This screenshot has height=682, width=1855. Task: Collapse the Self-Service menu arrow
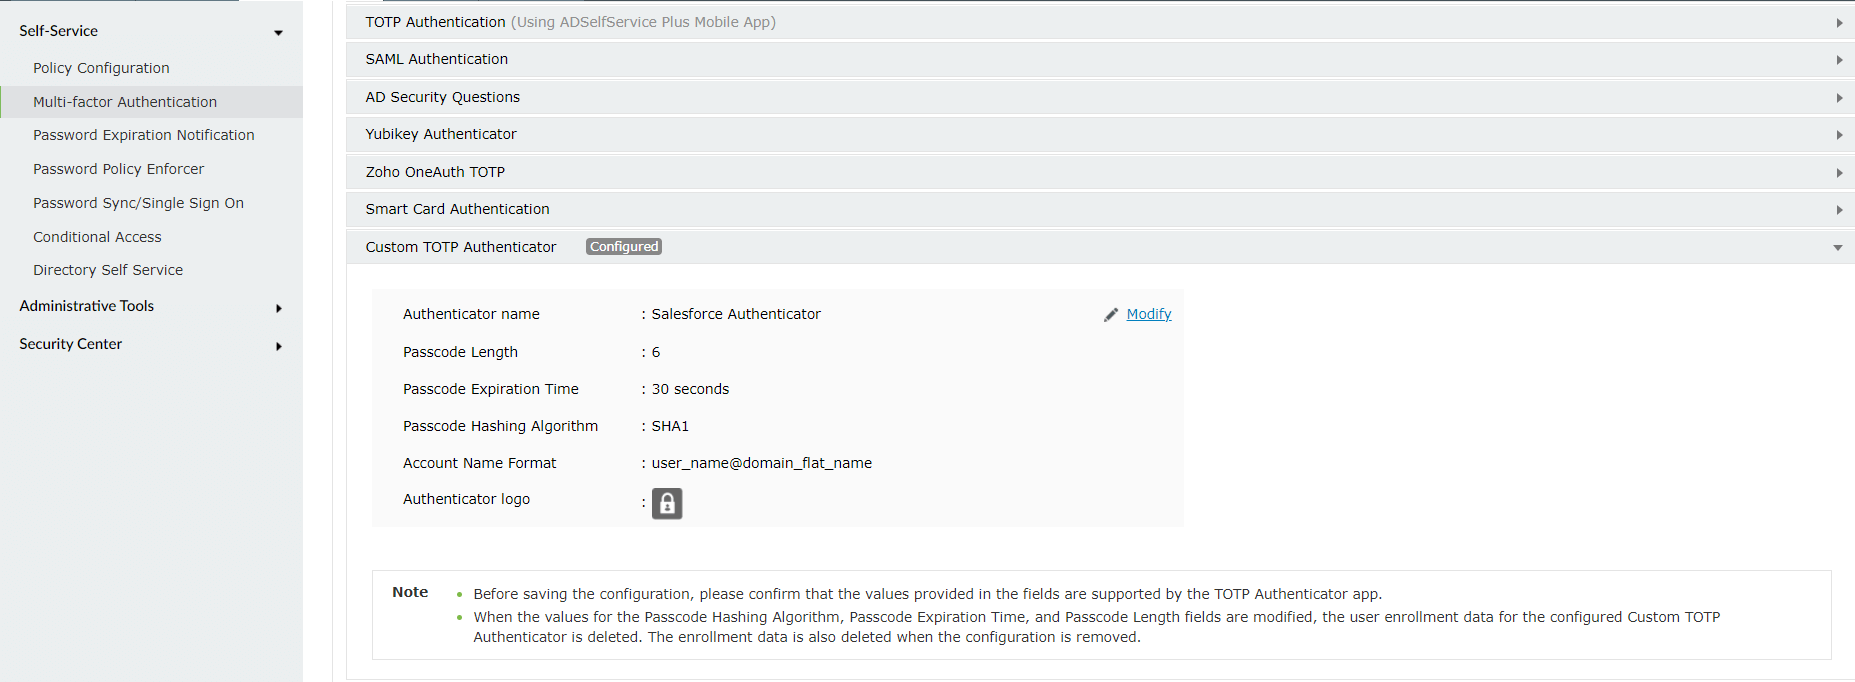(278, 33)
